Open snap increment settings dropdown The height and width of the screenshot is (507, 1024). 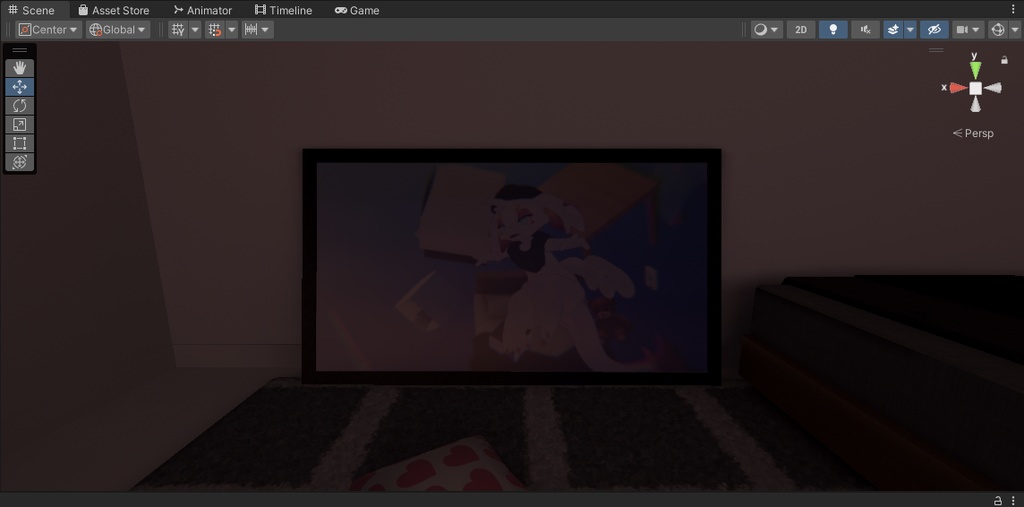[x=257, y=29]
